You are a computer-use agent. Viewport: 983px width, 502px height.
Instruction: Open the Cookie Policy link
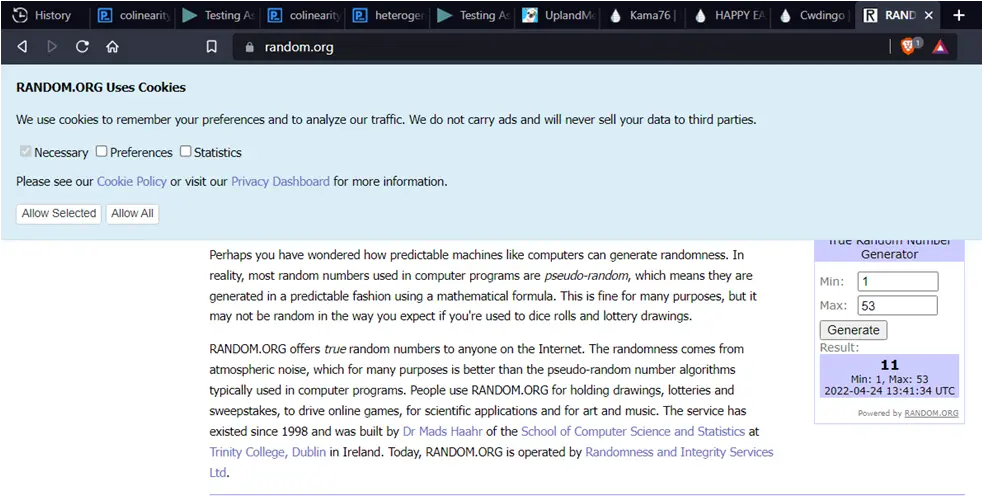(132, 182)
